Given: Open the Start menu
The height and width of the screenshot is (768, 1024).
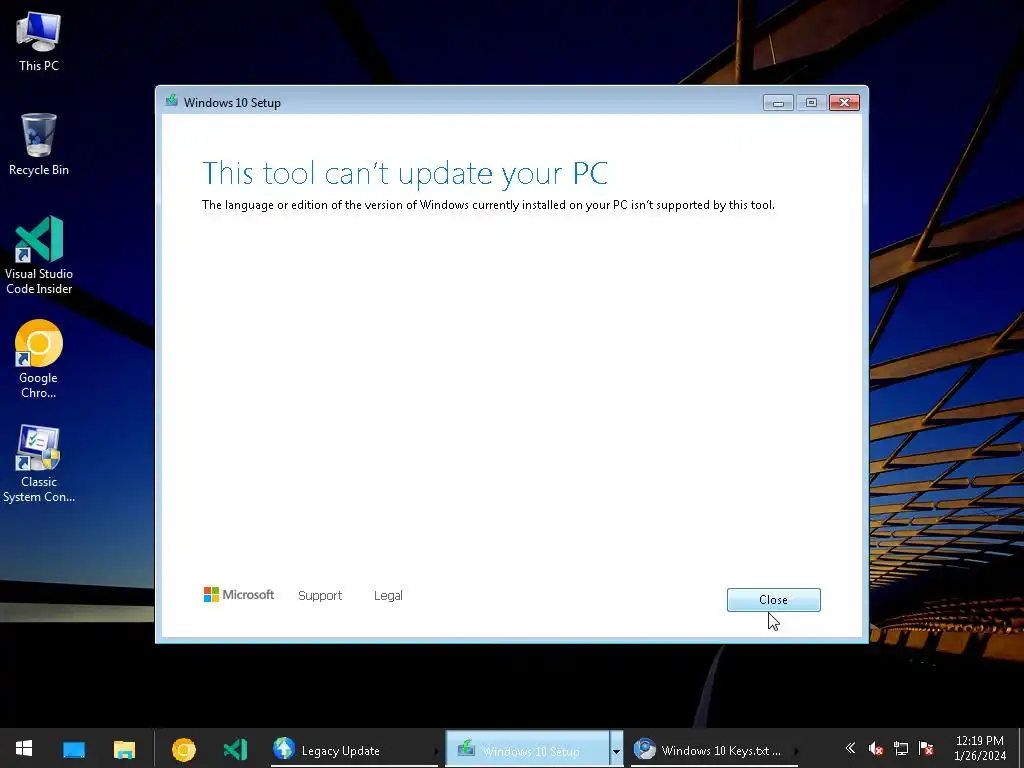Looking at the screenshot, I should pyautogui.click(x=24, y=748).
